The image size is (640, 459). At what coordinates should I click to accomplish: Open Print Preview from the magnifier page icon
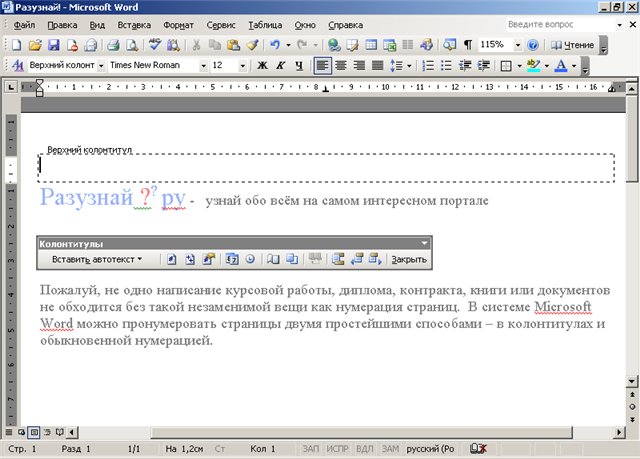click(132, 45)
